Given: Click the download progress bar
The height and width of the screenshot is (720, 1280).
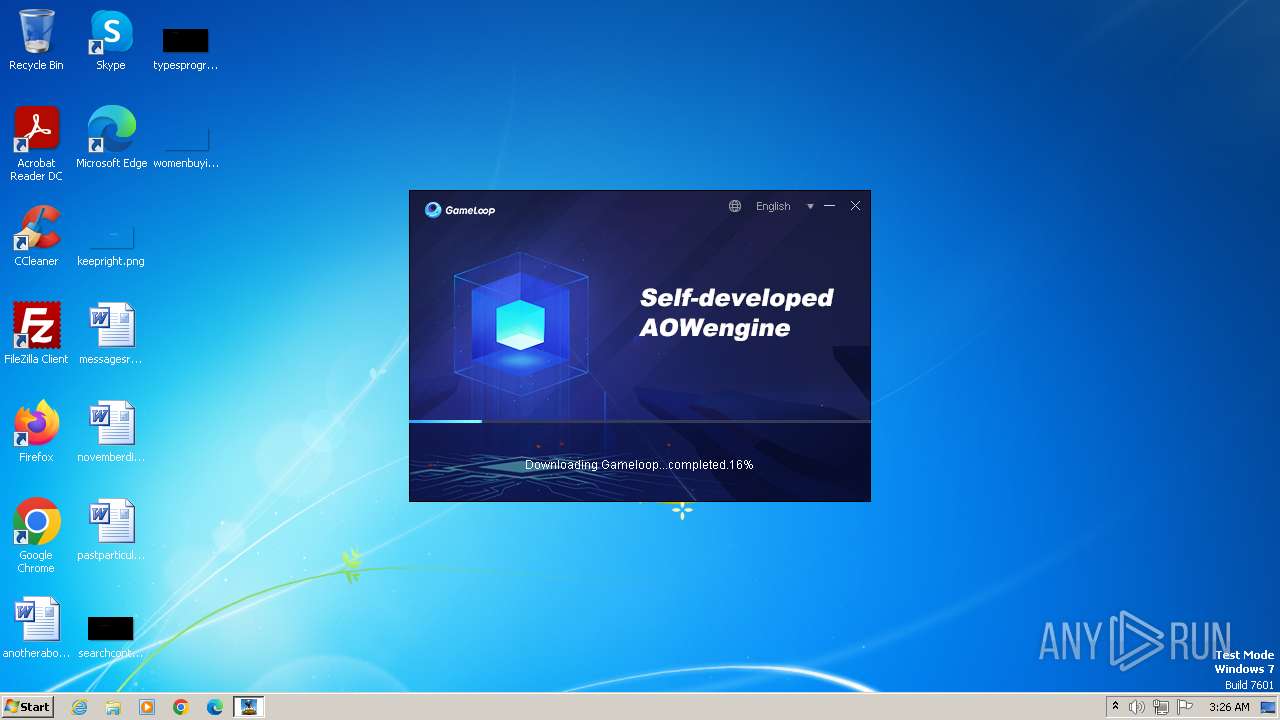Looking at the screenshot, I should point(640,421).
